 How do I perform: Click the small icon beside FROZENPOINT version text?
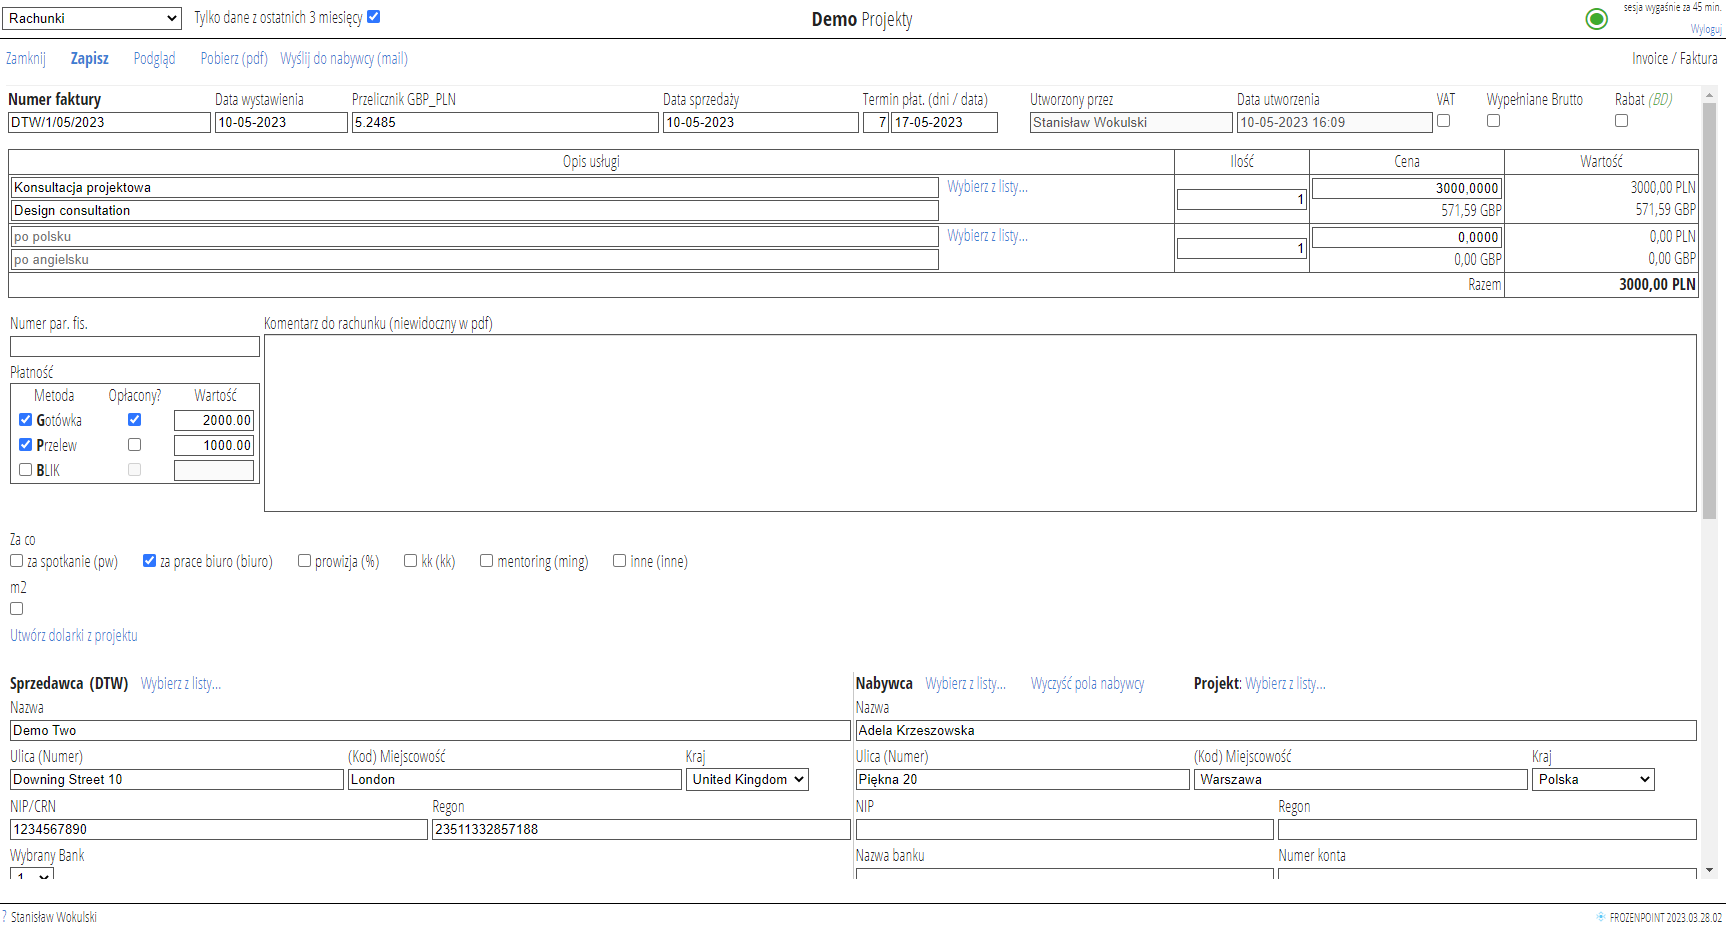(x=1600, y=916)
